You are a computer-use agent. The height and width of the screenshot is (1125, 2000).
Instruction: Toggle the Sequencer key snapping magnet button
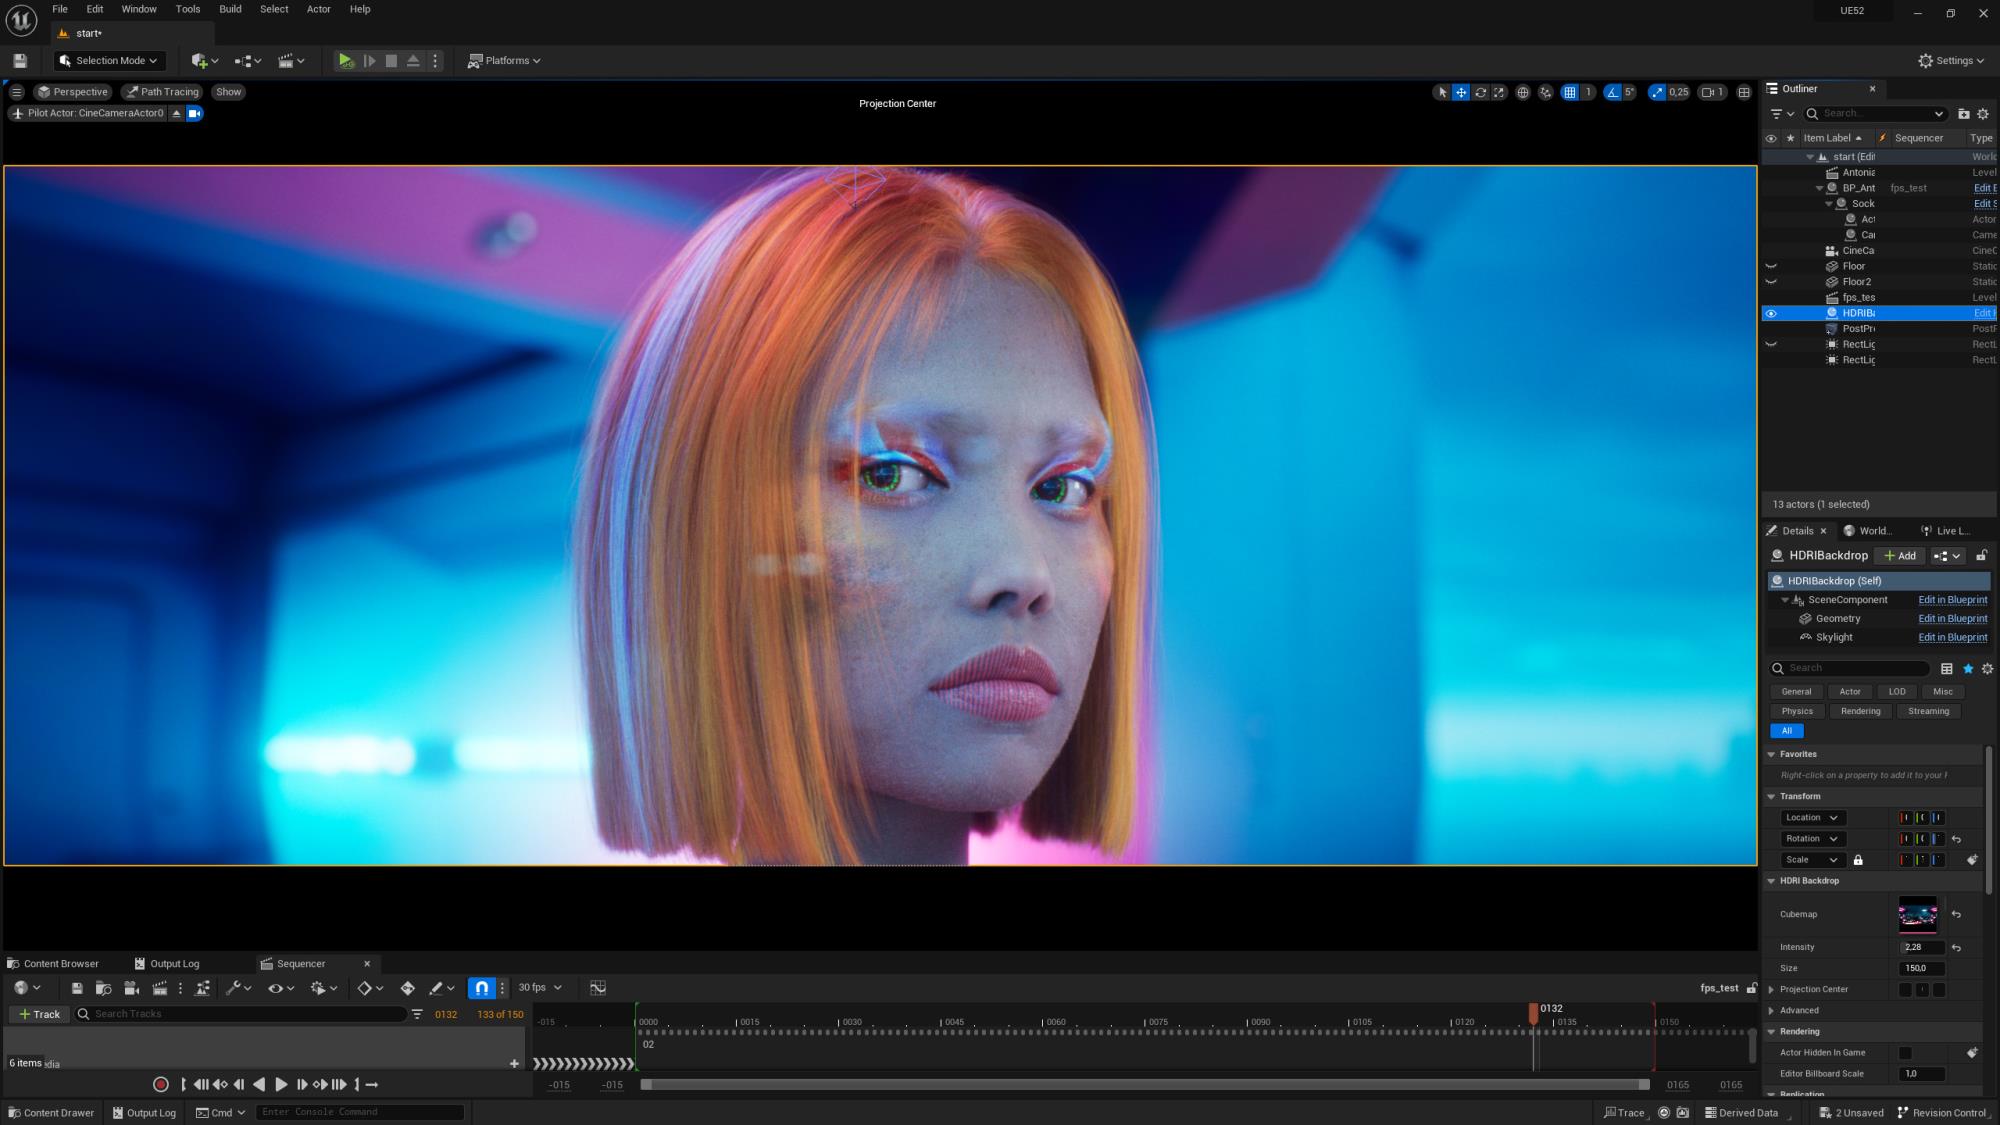(x=482, y=988)
